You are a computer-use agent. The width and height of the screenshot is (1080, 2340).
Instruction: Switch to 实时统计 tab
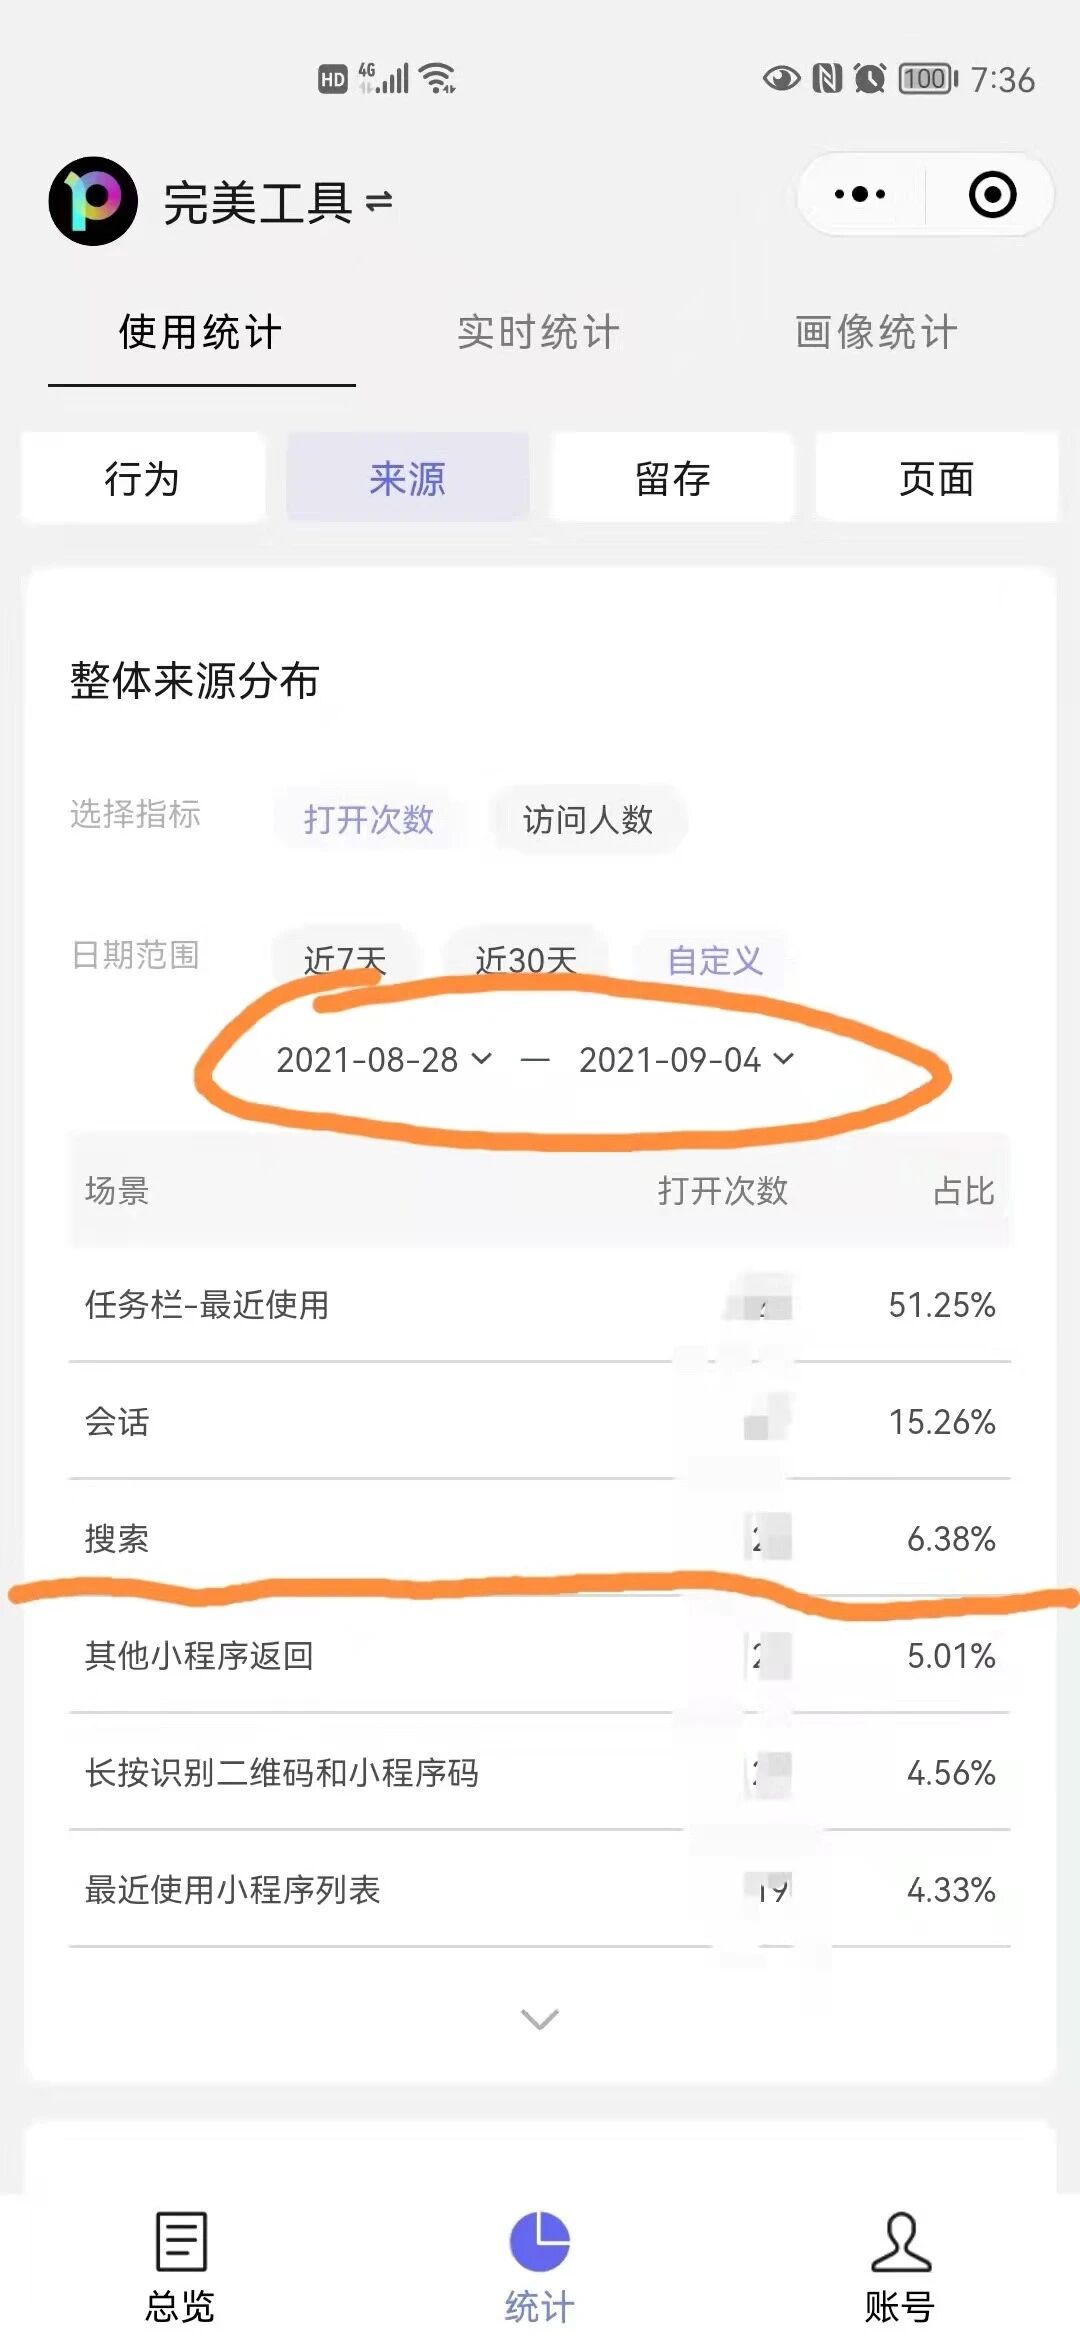point(539,332)
